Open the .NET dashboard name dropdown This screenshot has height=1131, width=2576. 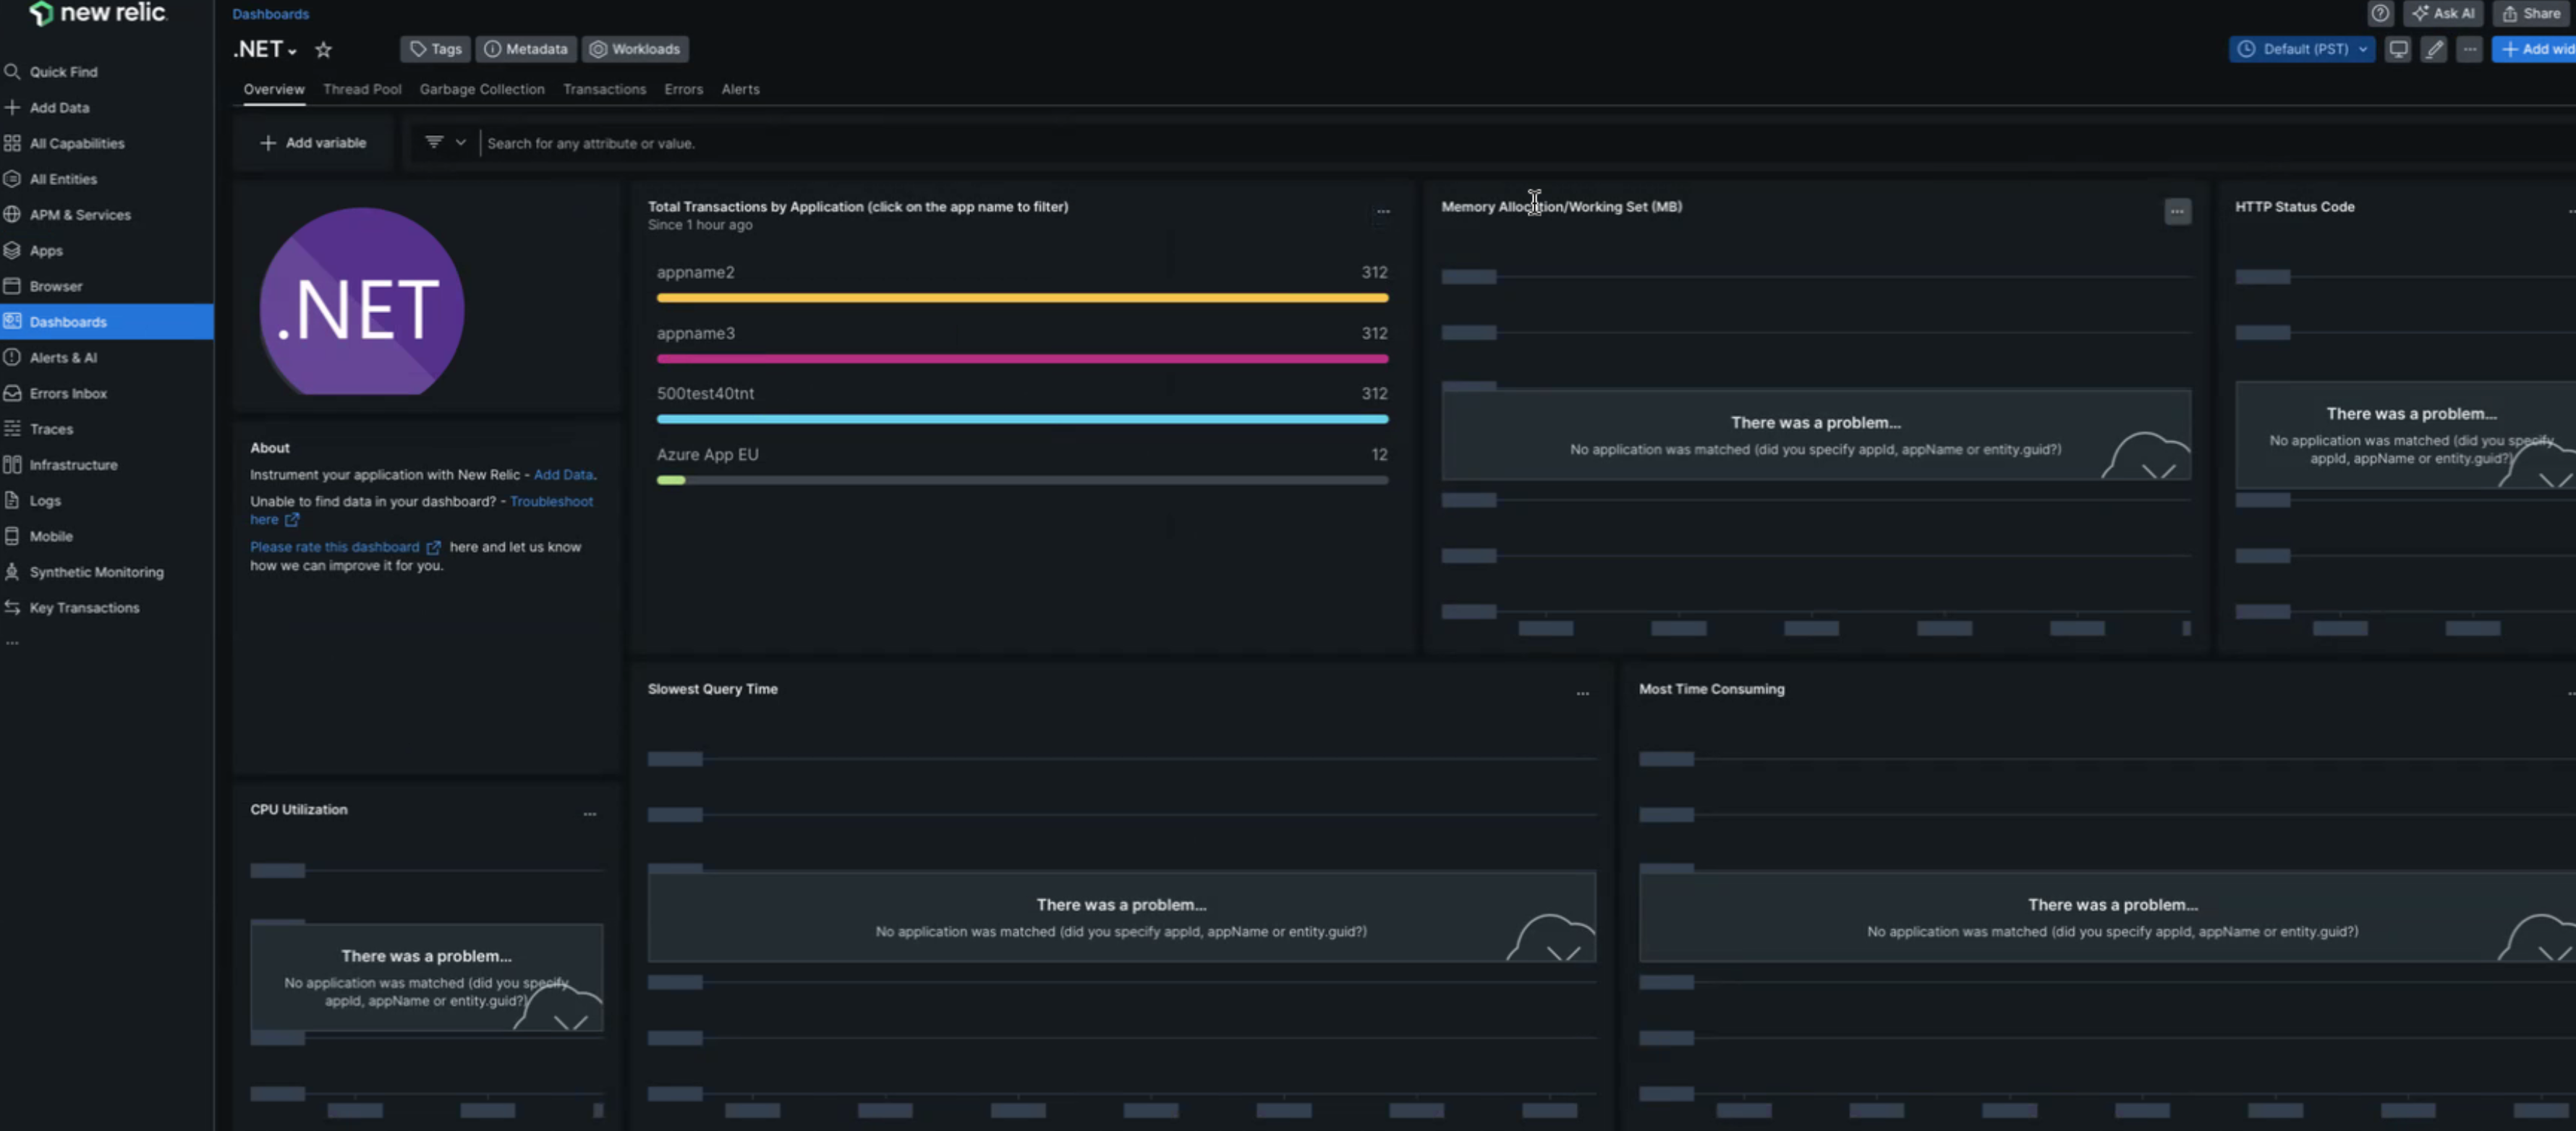265,49
